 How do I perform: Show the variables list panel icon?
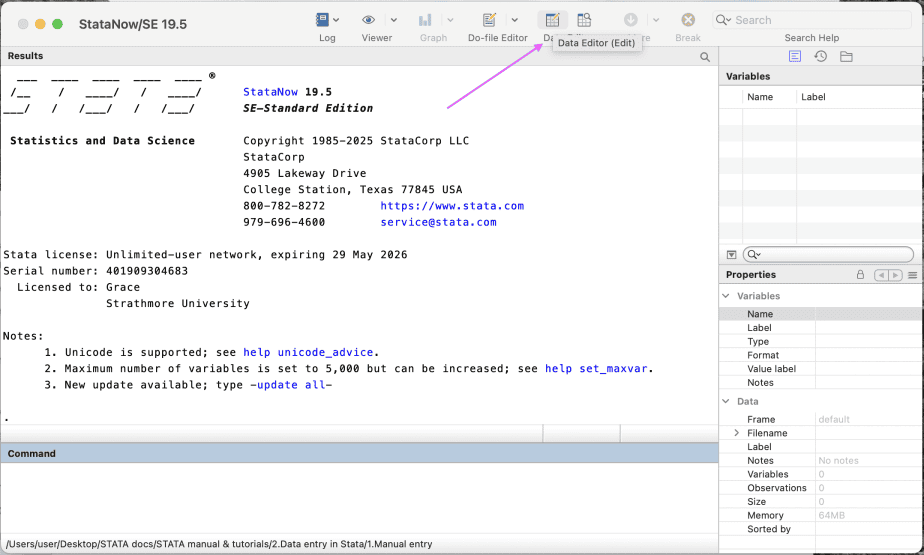[x=795, y=57]
